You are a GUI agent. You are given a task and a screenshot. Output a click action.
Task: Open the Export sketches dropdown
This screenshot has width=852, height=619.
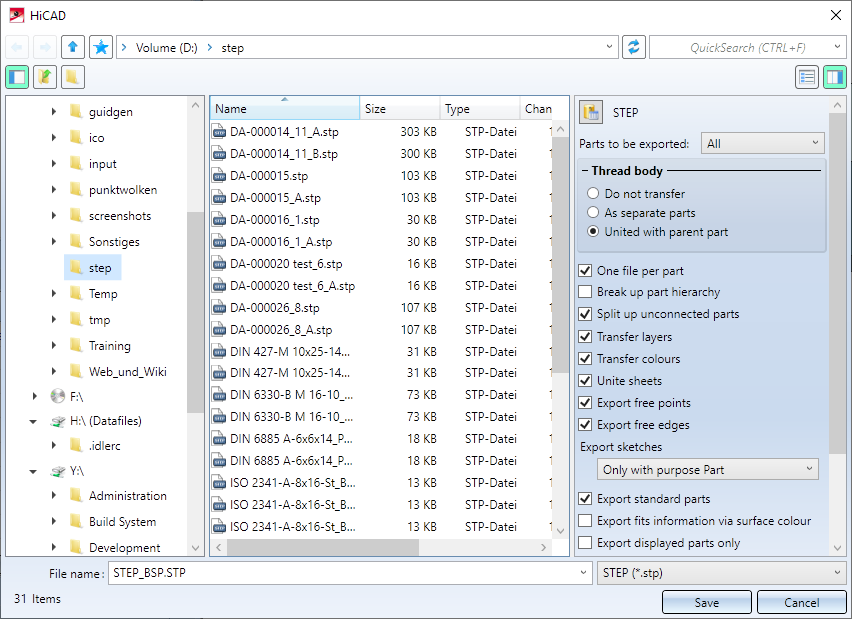click(x=708, y=470)
